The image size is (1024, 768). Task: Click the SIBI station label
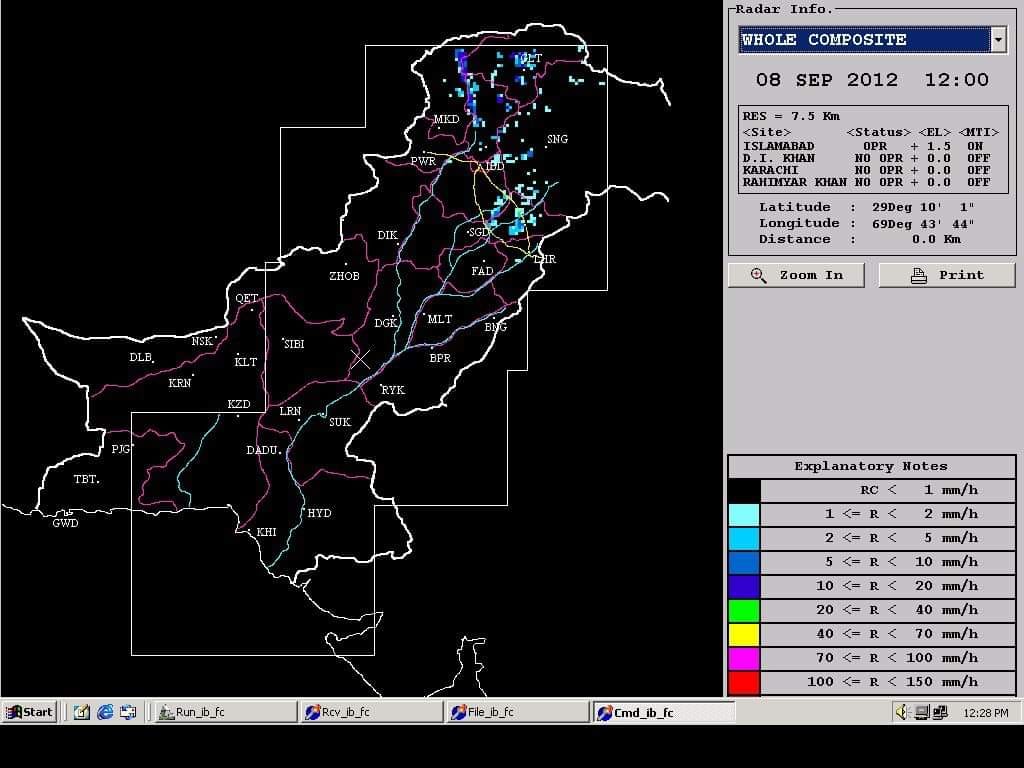(x=295, y=344)
